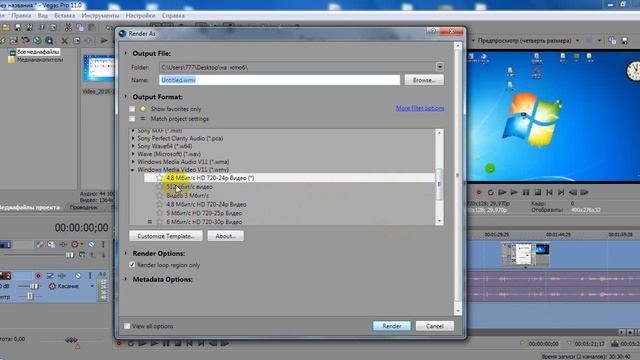Screen dimensions: 640x360
Task: Click the Copy snapshot icon above preview
Action: 612,40
